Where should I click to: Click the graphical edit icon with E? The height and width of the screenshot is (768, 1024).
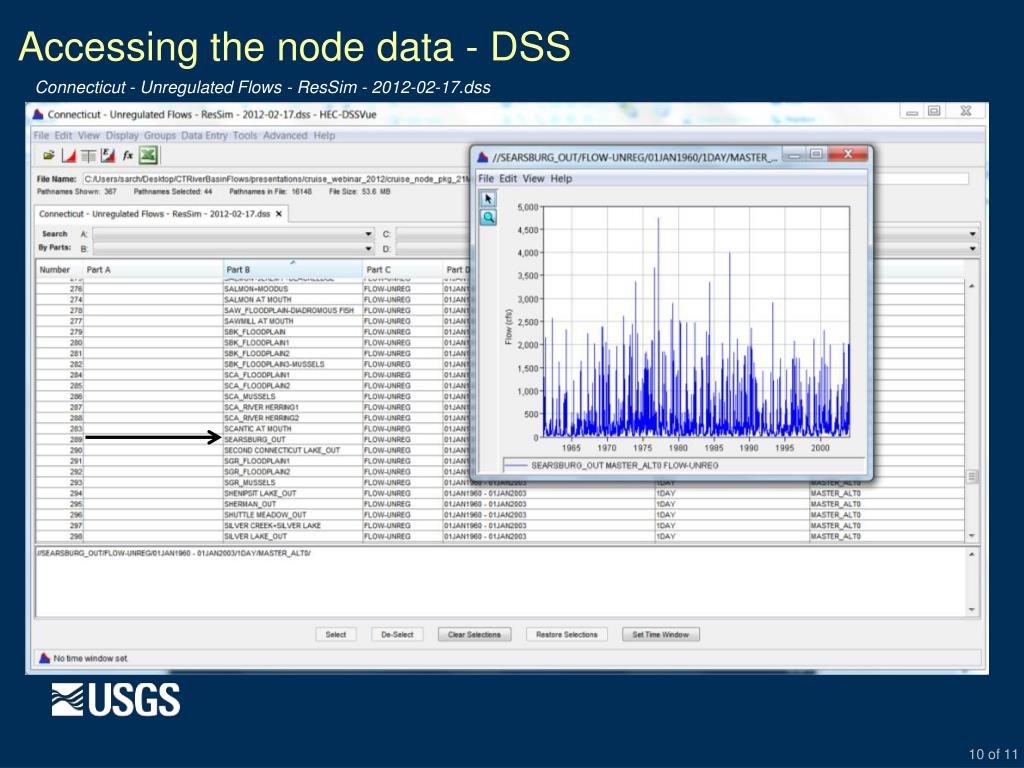click(108, 155)
